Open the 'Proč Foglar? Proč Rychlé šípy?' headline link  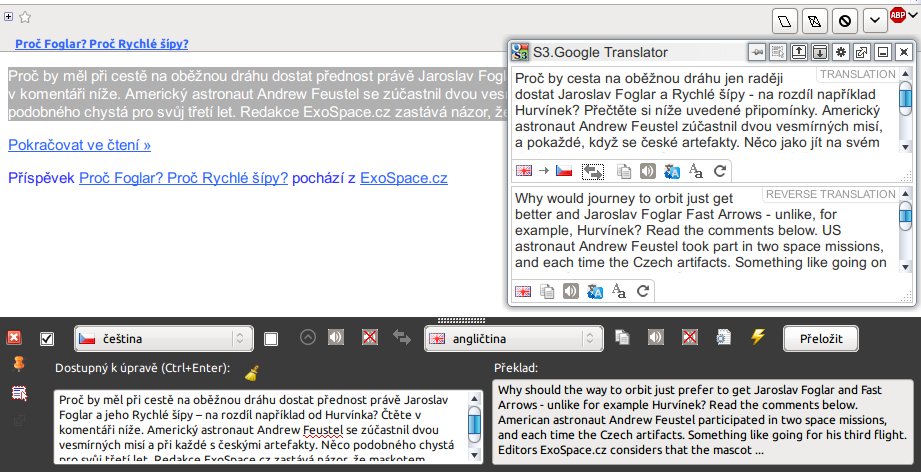click(x=102, y=44)
